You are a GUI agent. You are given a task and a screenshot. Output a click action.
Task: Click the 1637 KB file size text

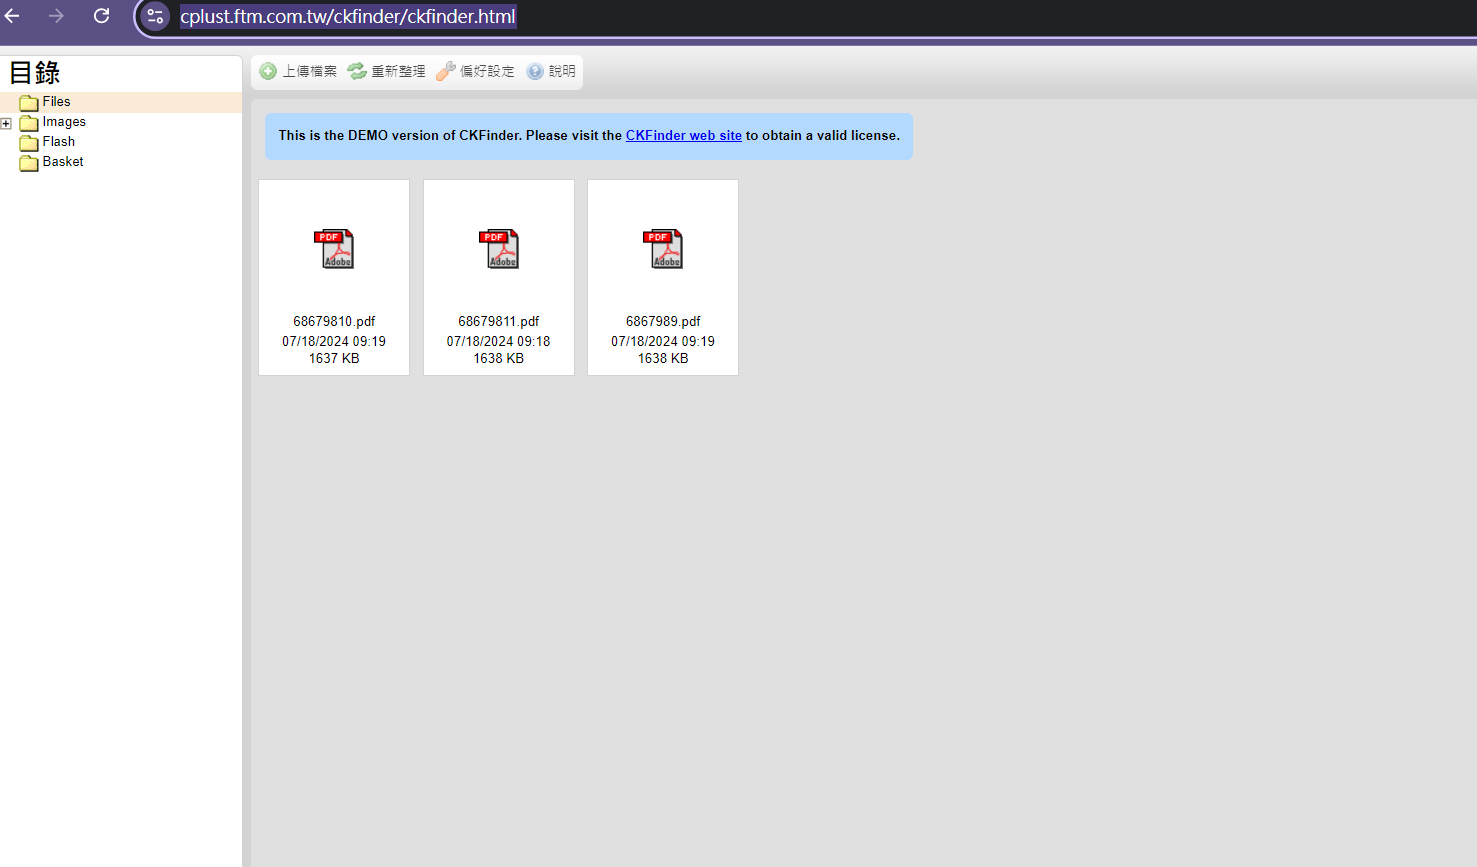point(334,358)
